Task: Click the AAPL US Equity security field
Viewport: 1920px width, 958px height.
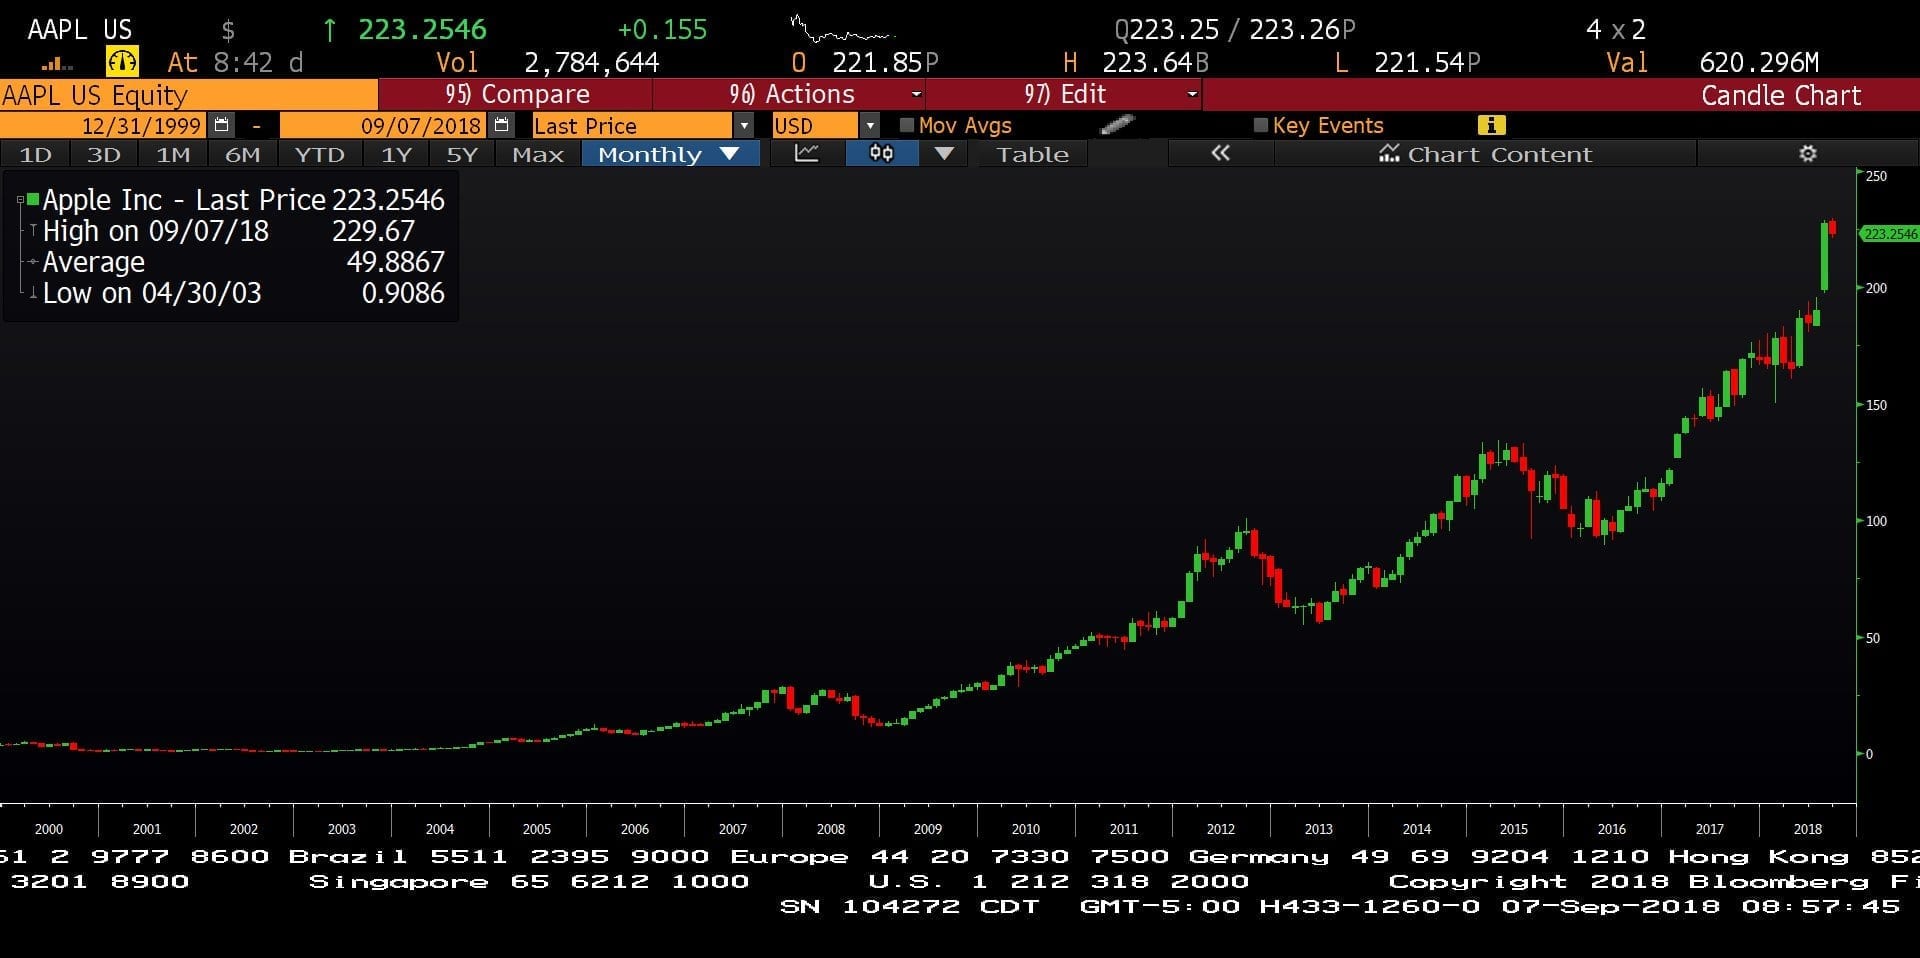Action: point(189,95)
